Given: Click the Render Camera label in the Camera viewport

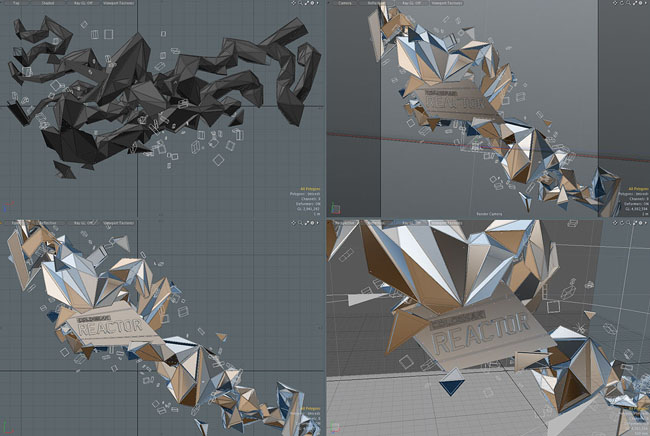Looking at the screenshot, I should point(490,214).
